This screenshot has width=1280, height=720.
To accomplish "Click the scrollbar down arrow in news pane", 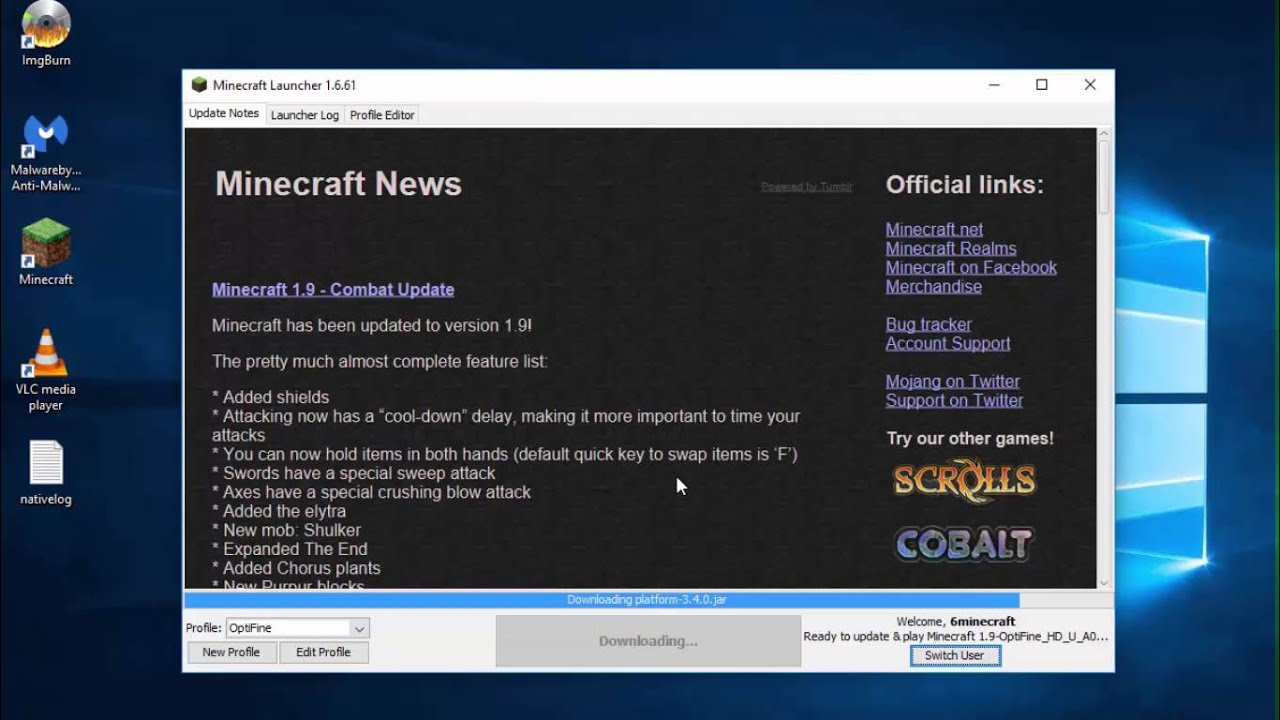I will tap(1104, 583).
